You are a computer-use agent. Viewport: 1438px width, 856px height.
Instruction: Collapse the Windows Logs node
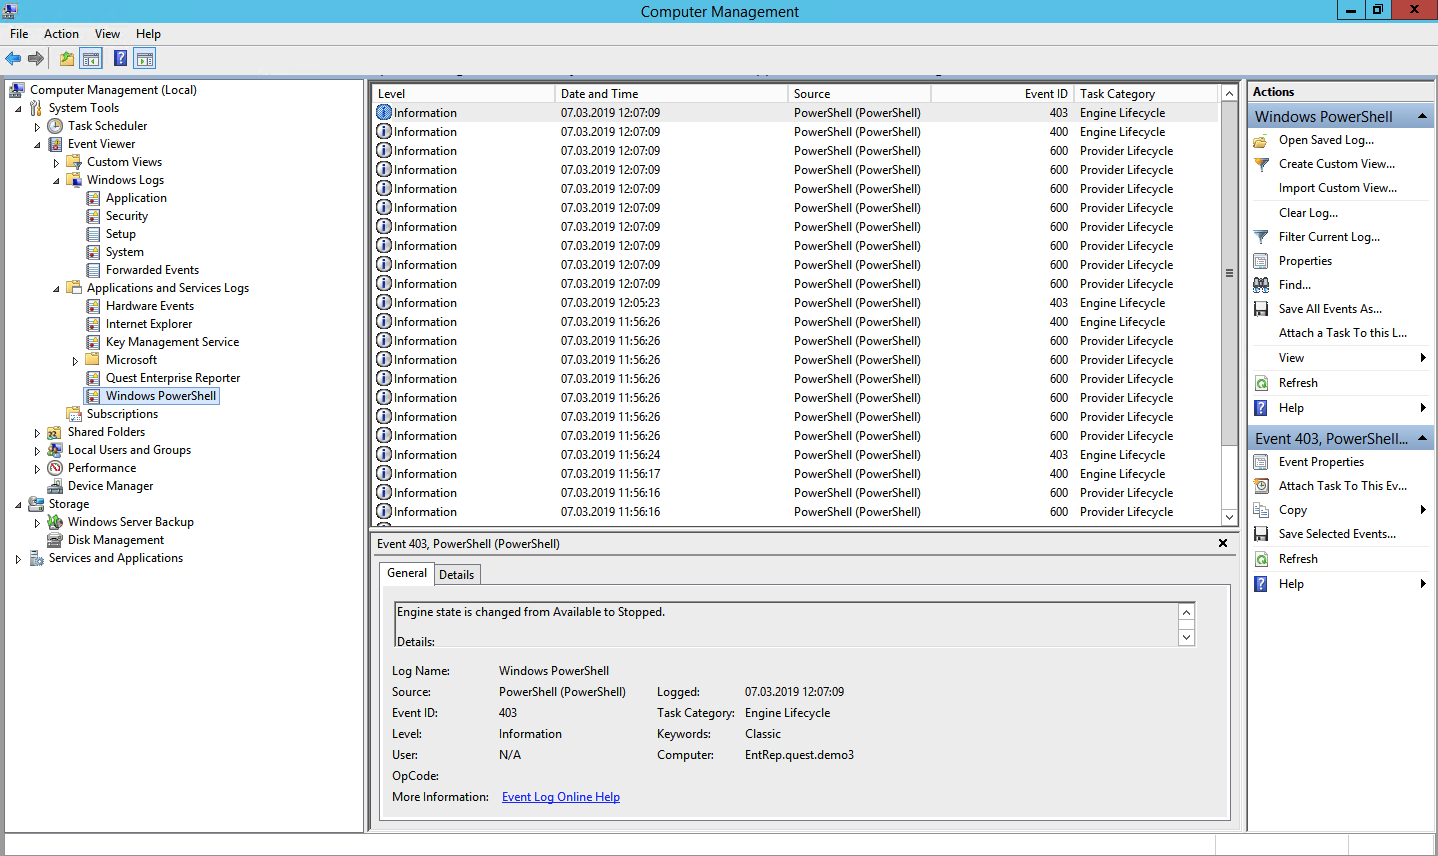[56, 181]
